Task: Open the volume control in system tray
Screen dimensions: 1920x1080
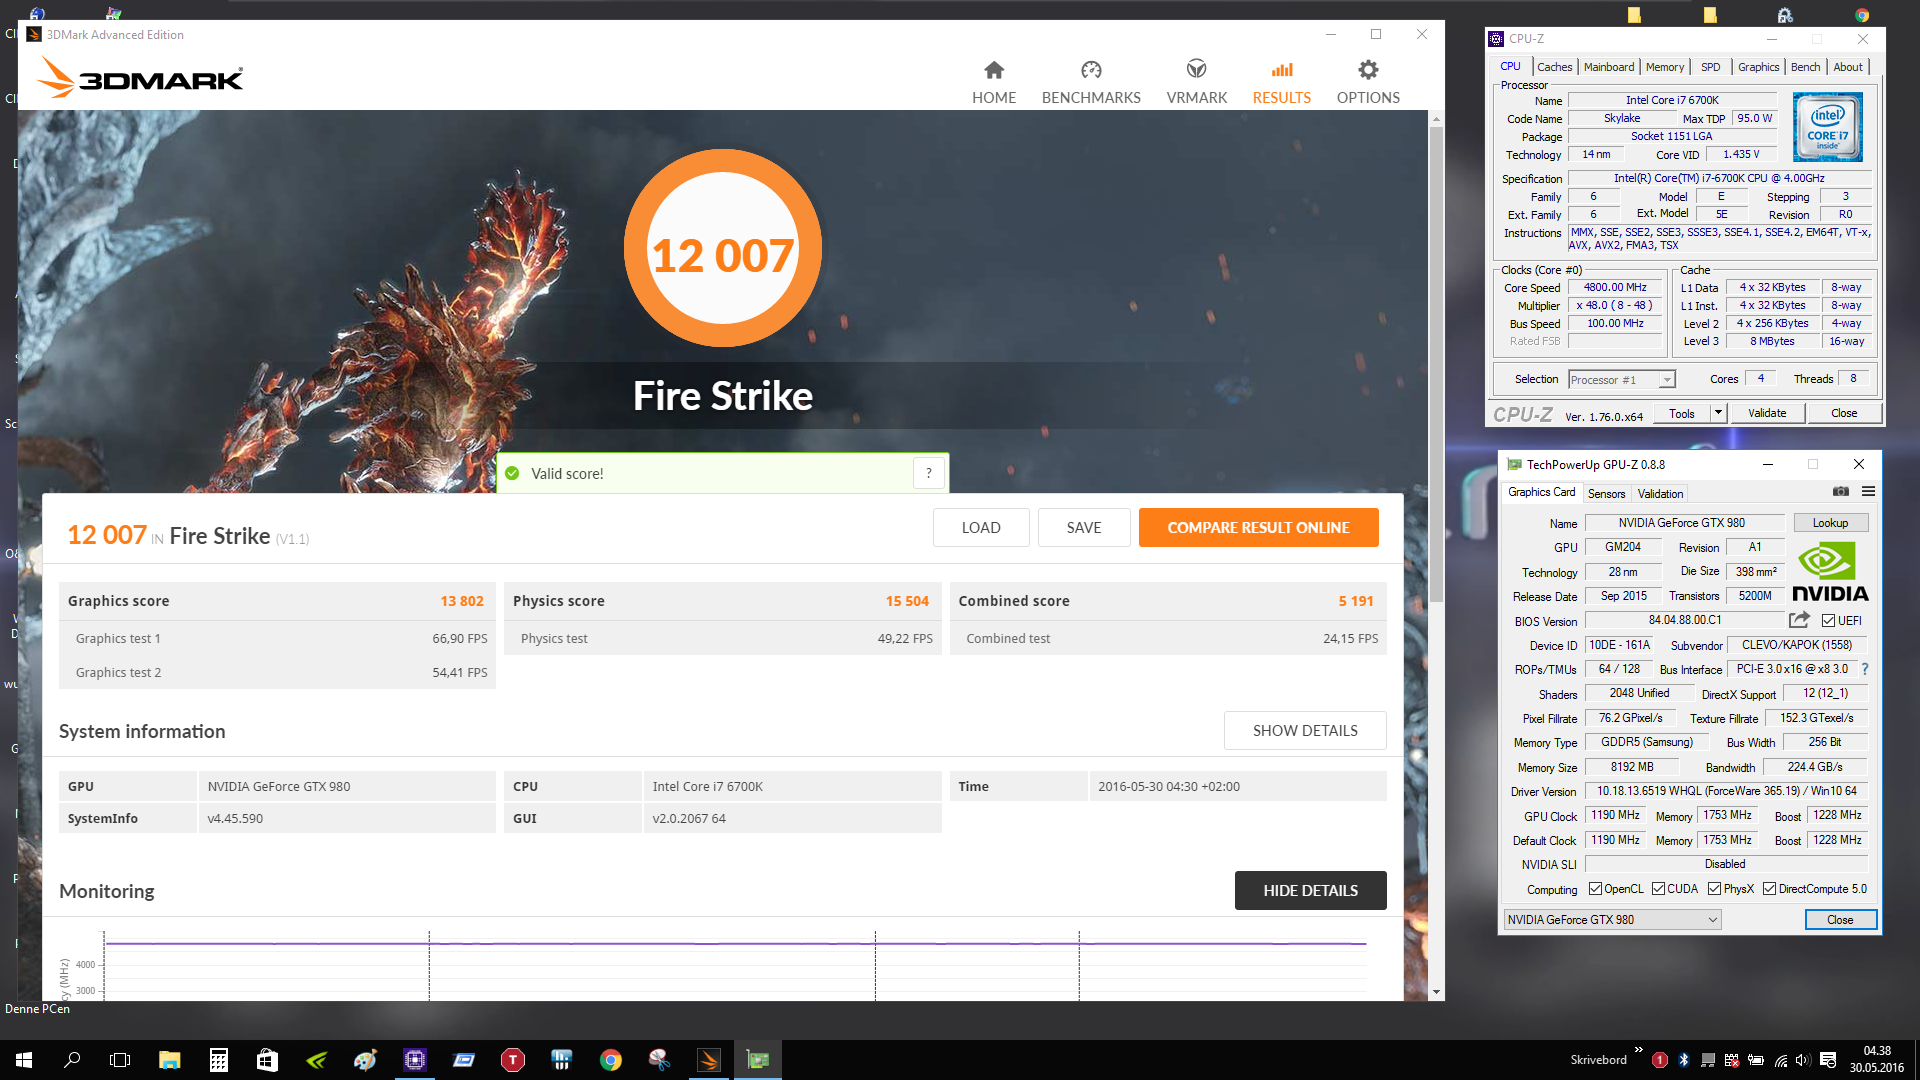Action: 1803,1060
